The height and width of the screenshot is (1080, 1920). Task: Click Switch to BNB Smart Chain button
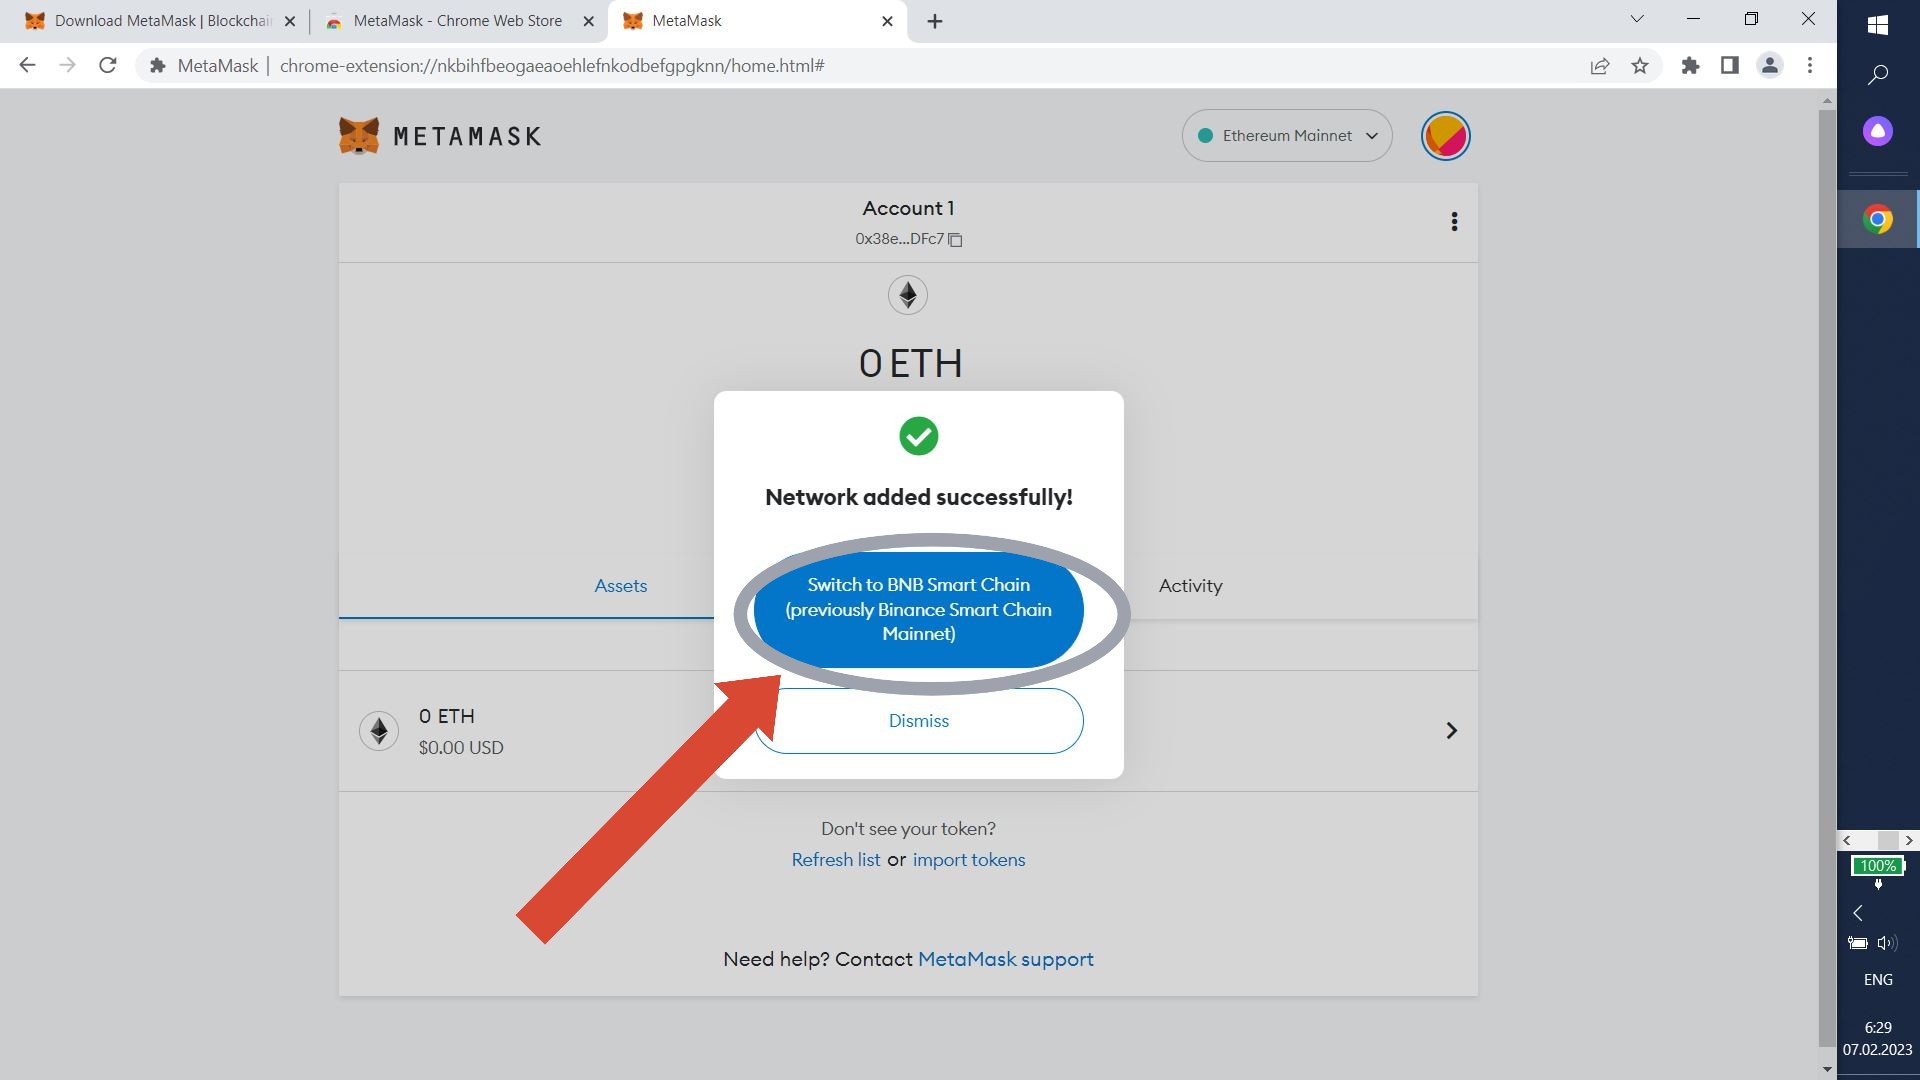(x=918, y=609)
